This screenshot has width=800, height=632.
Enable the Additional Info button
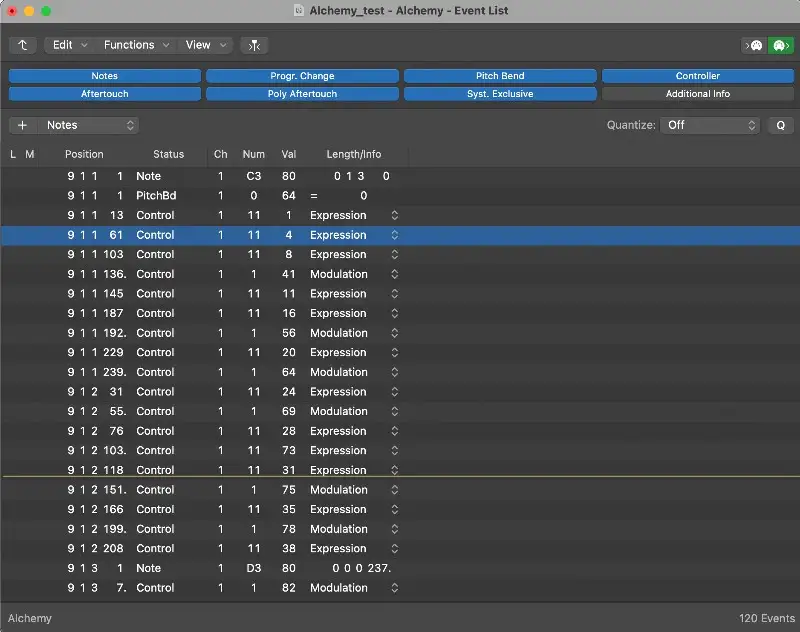[x=697, y=94]
